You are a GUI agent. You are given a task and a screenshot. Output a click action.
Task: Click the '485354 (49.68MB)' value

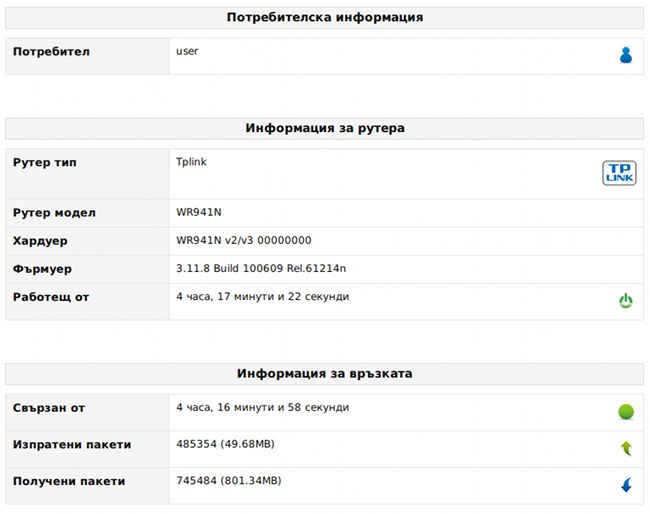226,444
